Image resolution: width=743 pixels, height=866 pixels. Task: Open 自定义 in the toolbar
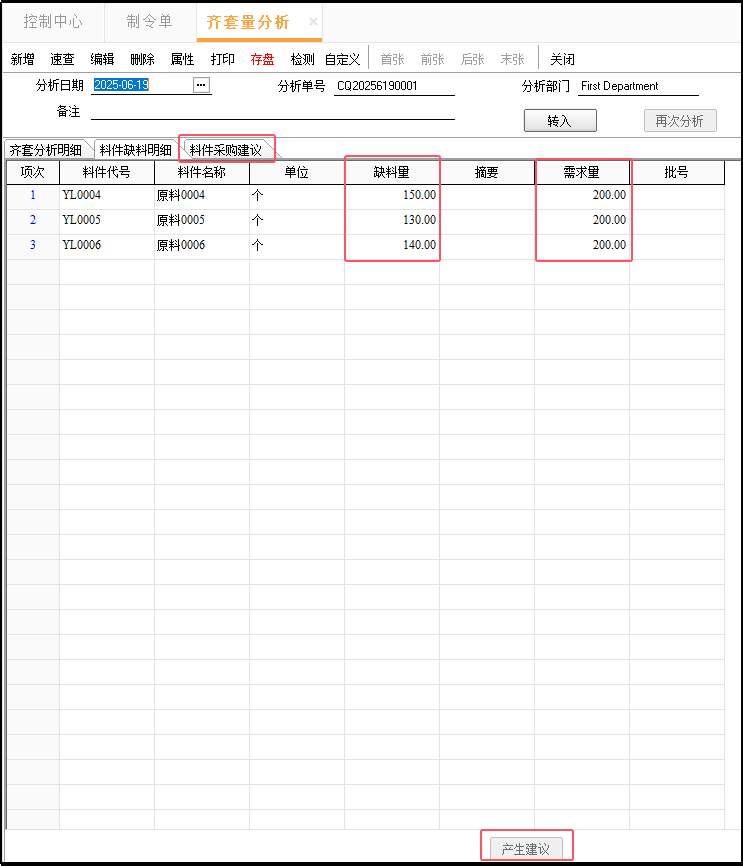(342, 59)
